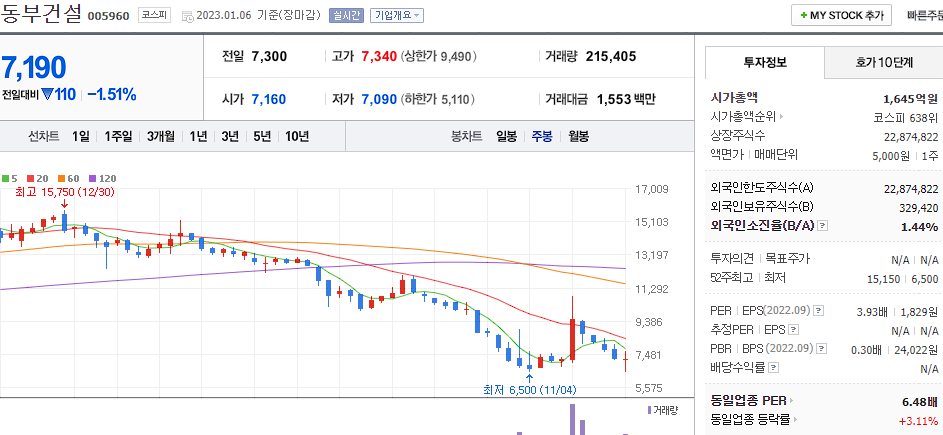The width and height of the screenshot is (943, 435).
Task: Click the 거래대금 value 1,553 백만
Action: (x=626, y=99)
